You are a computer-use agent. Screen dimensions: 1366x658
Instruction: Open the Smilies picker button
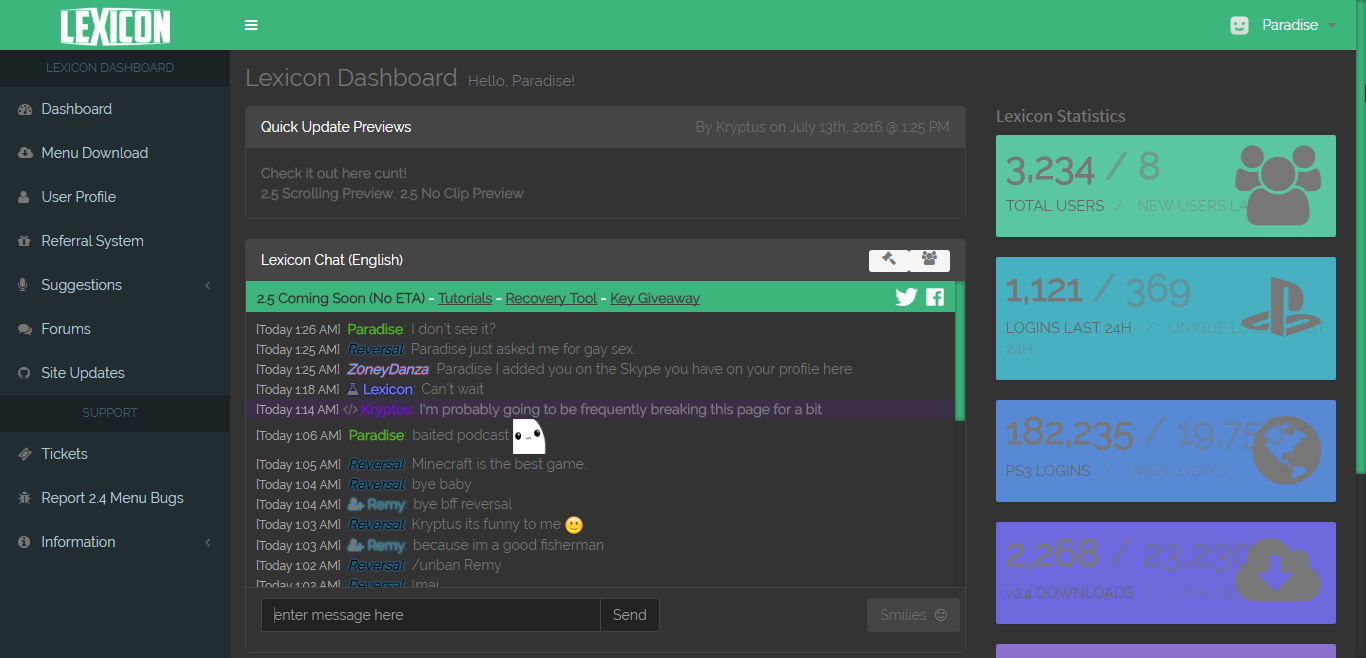tap(913, 615)
